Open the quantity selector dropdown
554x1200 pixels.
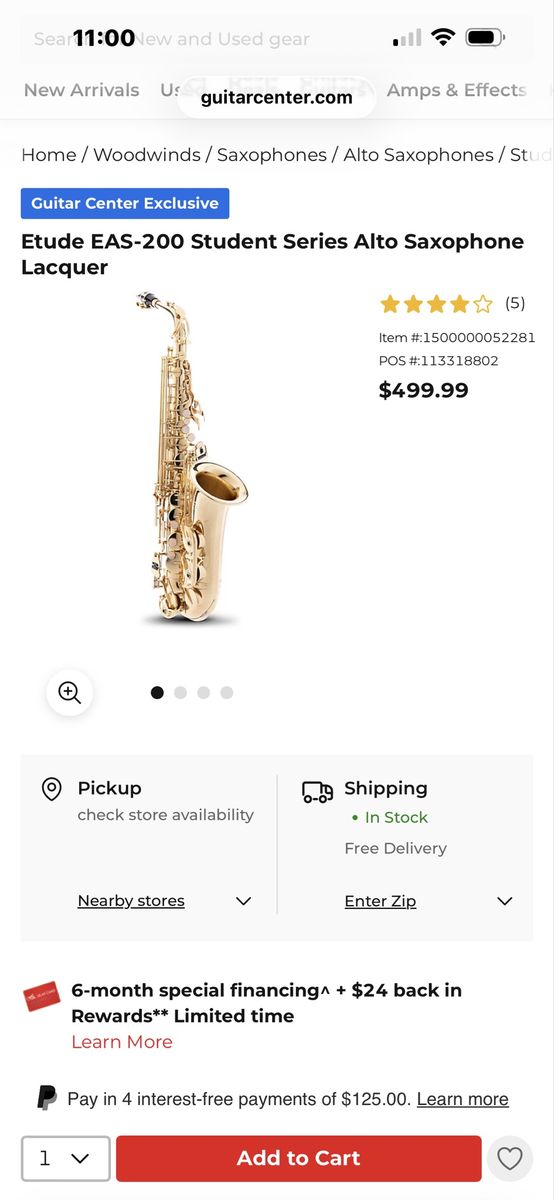click(66, 1158)
